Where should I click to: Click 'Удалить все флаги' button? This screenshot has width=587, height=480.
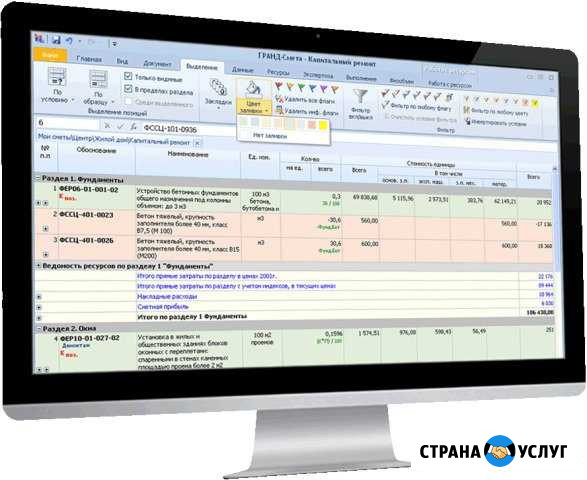pos(304,100)
